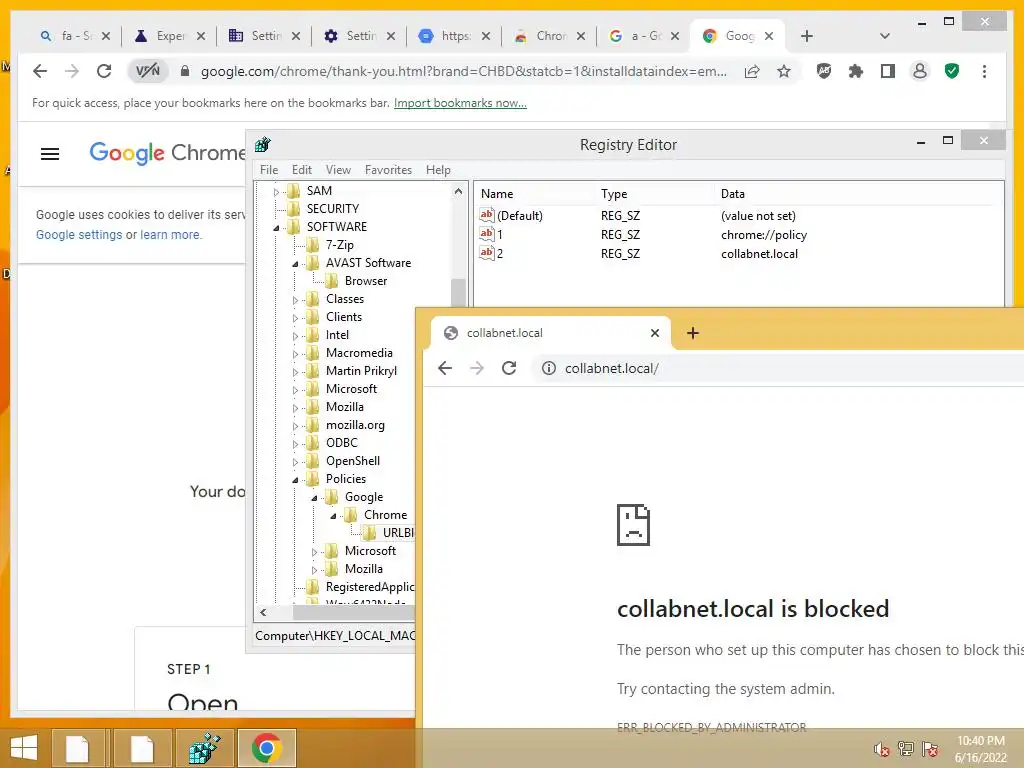Open Chrome taskbar icon
This screenshot has width=1024, height=768.
(x=266, y=748)
